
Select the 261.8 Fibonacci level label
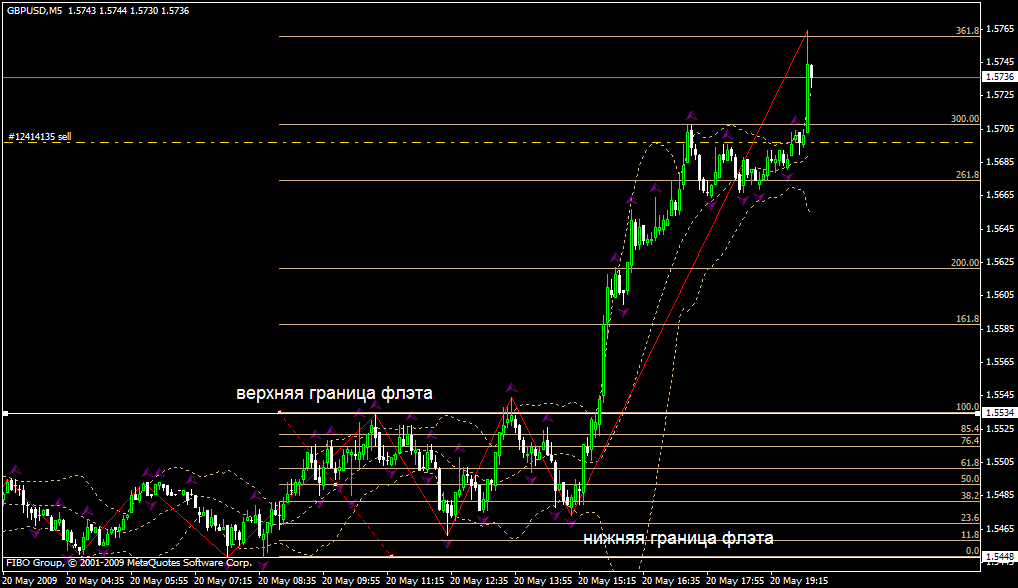[x=967, y=175]
